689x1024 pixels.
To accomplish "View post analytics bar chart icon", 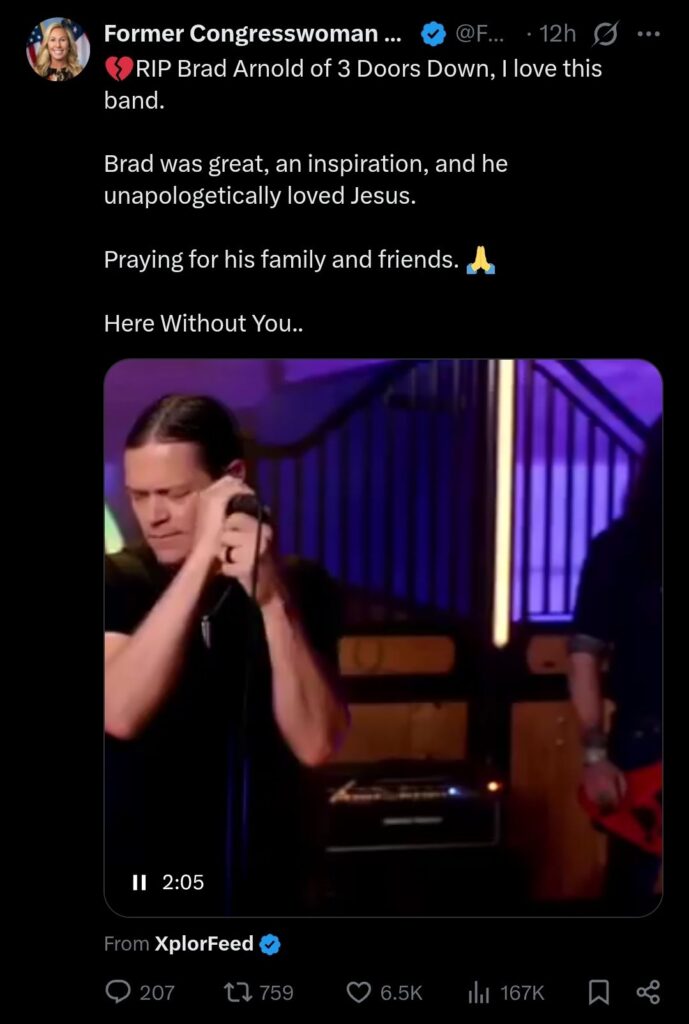I will point(480,993).
